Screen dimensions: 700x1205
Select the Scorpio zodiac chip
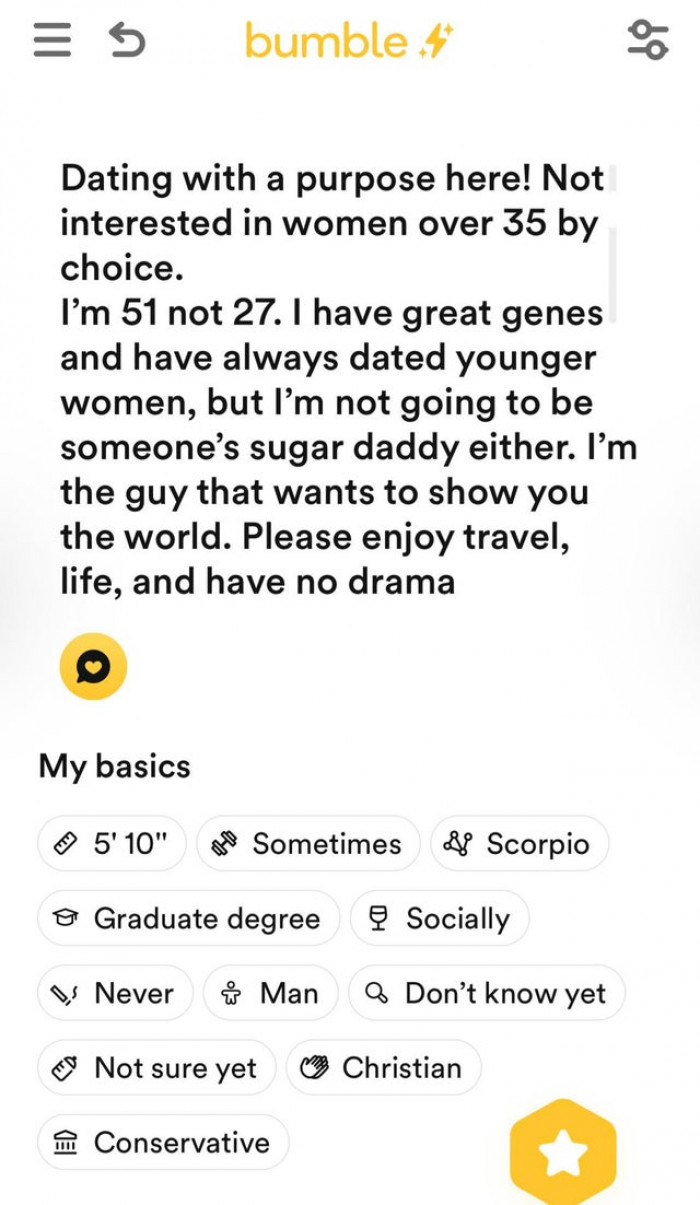tap(520, 843)
